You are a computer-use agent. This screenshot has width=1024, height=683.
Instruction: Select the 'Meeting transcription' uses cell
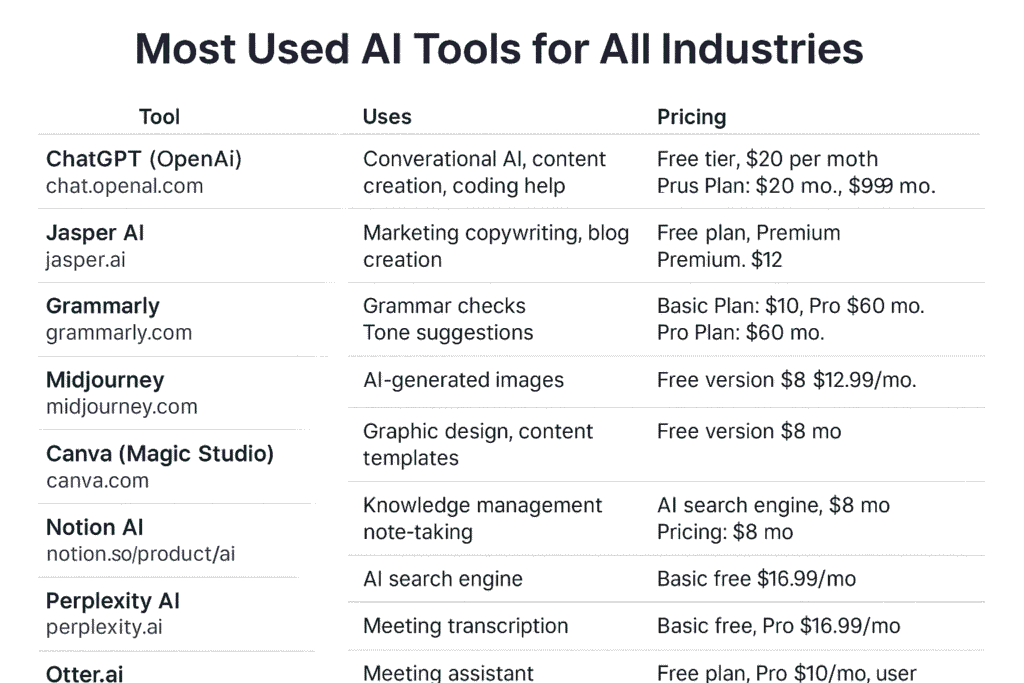coord(465,626)
